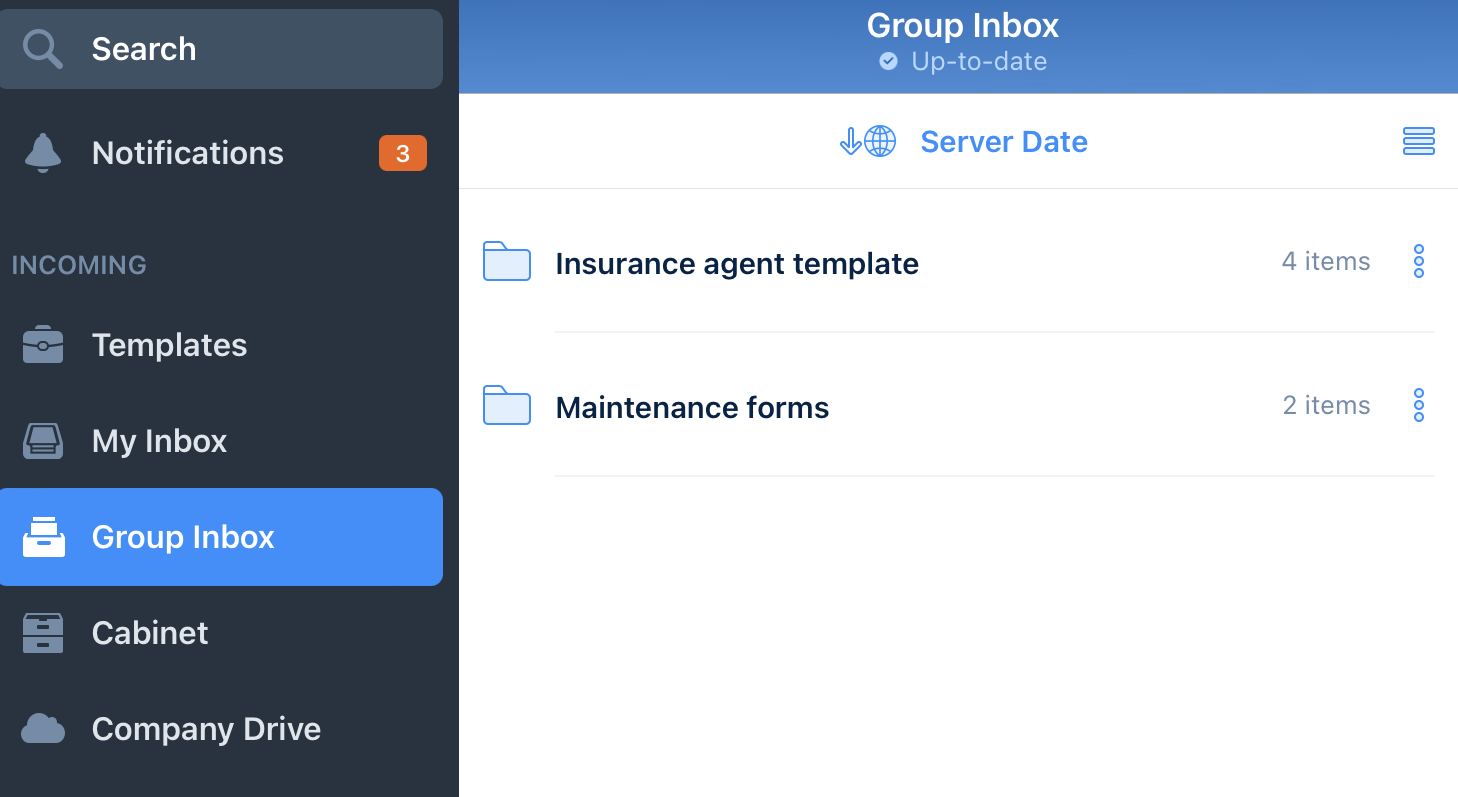Viewport: 1458px width, 797px height.
Task: Open the Server Date sorting dropdown
Action: [1003, 141]
